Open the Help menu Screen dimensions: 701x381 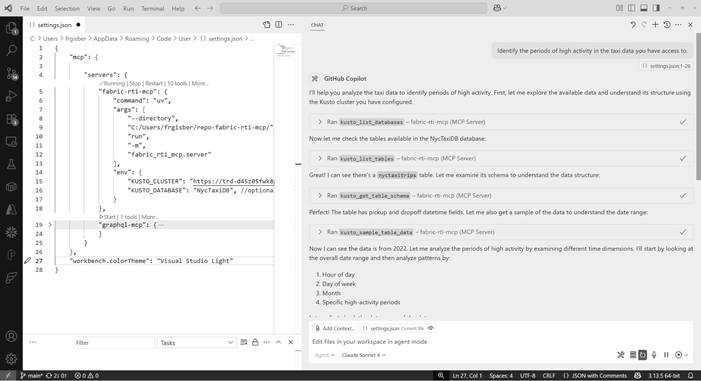(178, 8)
